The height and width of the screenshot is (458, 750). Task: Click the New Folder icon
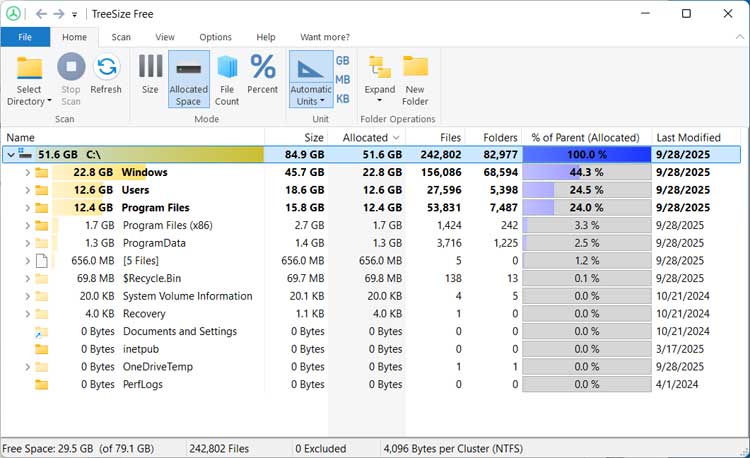click(x=415, y=67)
